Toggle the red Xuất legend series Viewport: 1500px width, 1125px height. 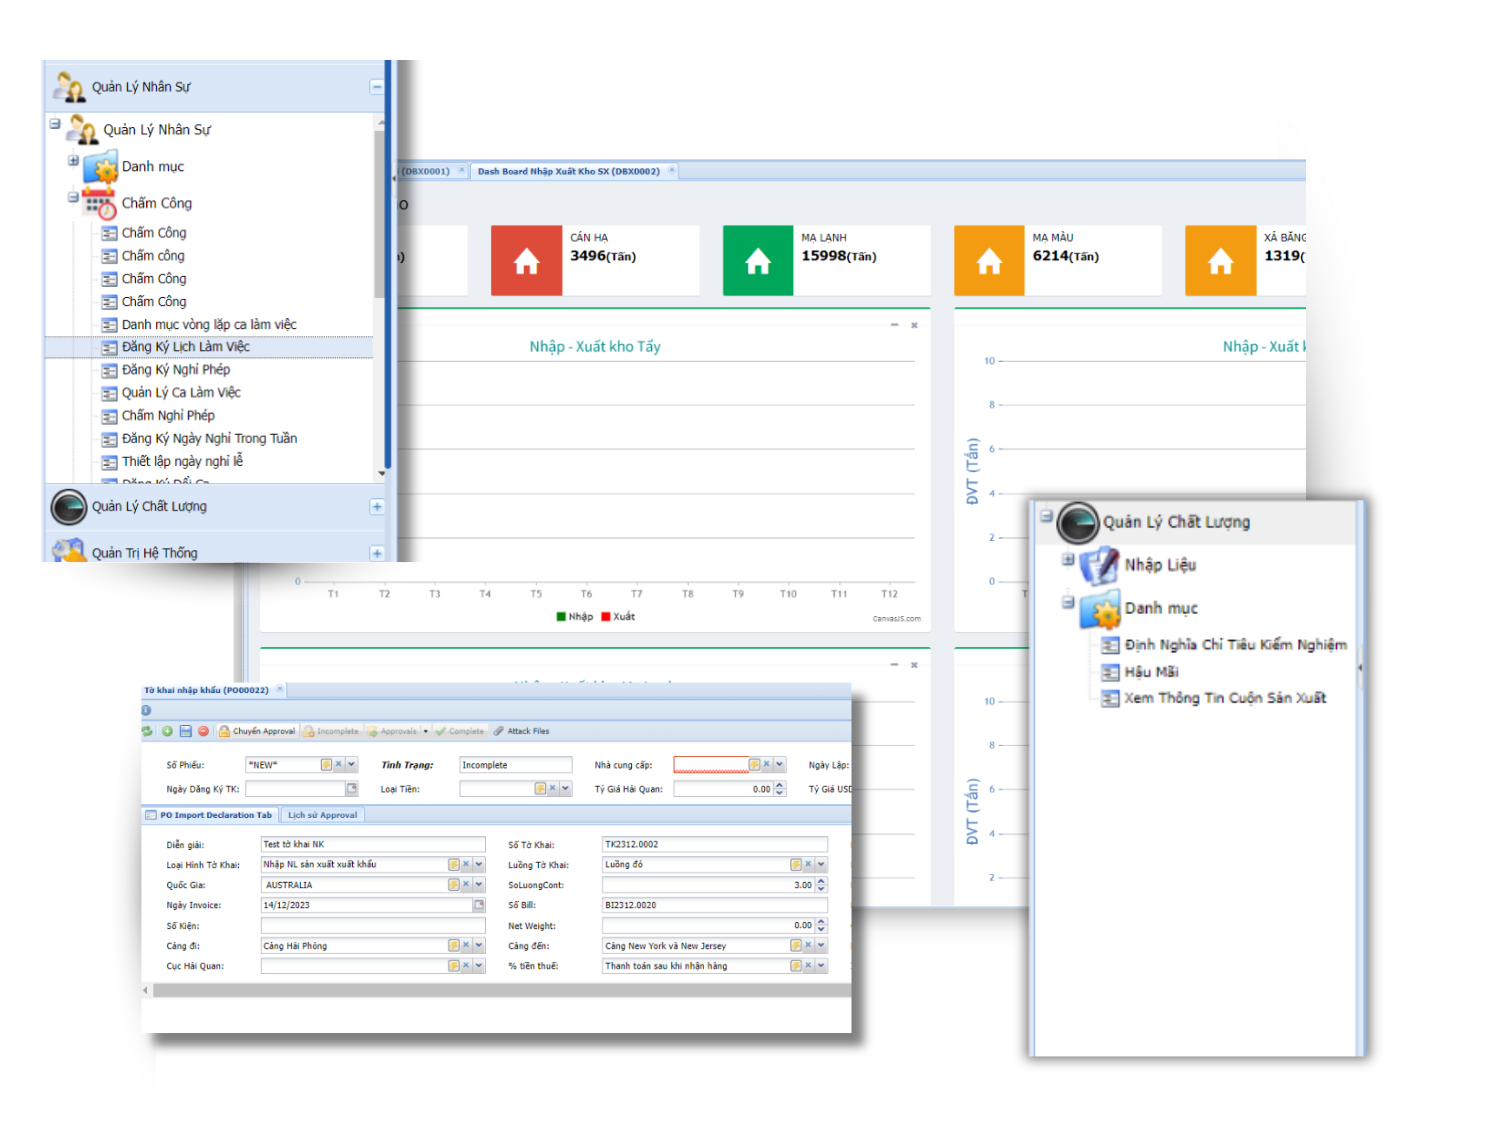pos(618,617)
